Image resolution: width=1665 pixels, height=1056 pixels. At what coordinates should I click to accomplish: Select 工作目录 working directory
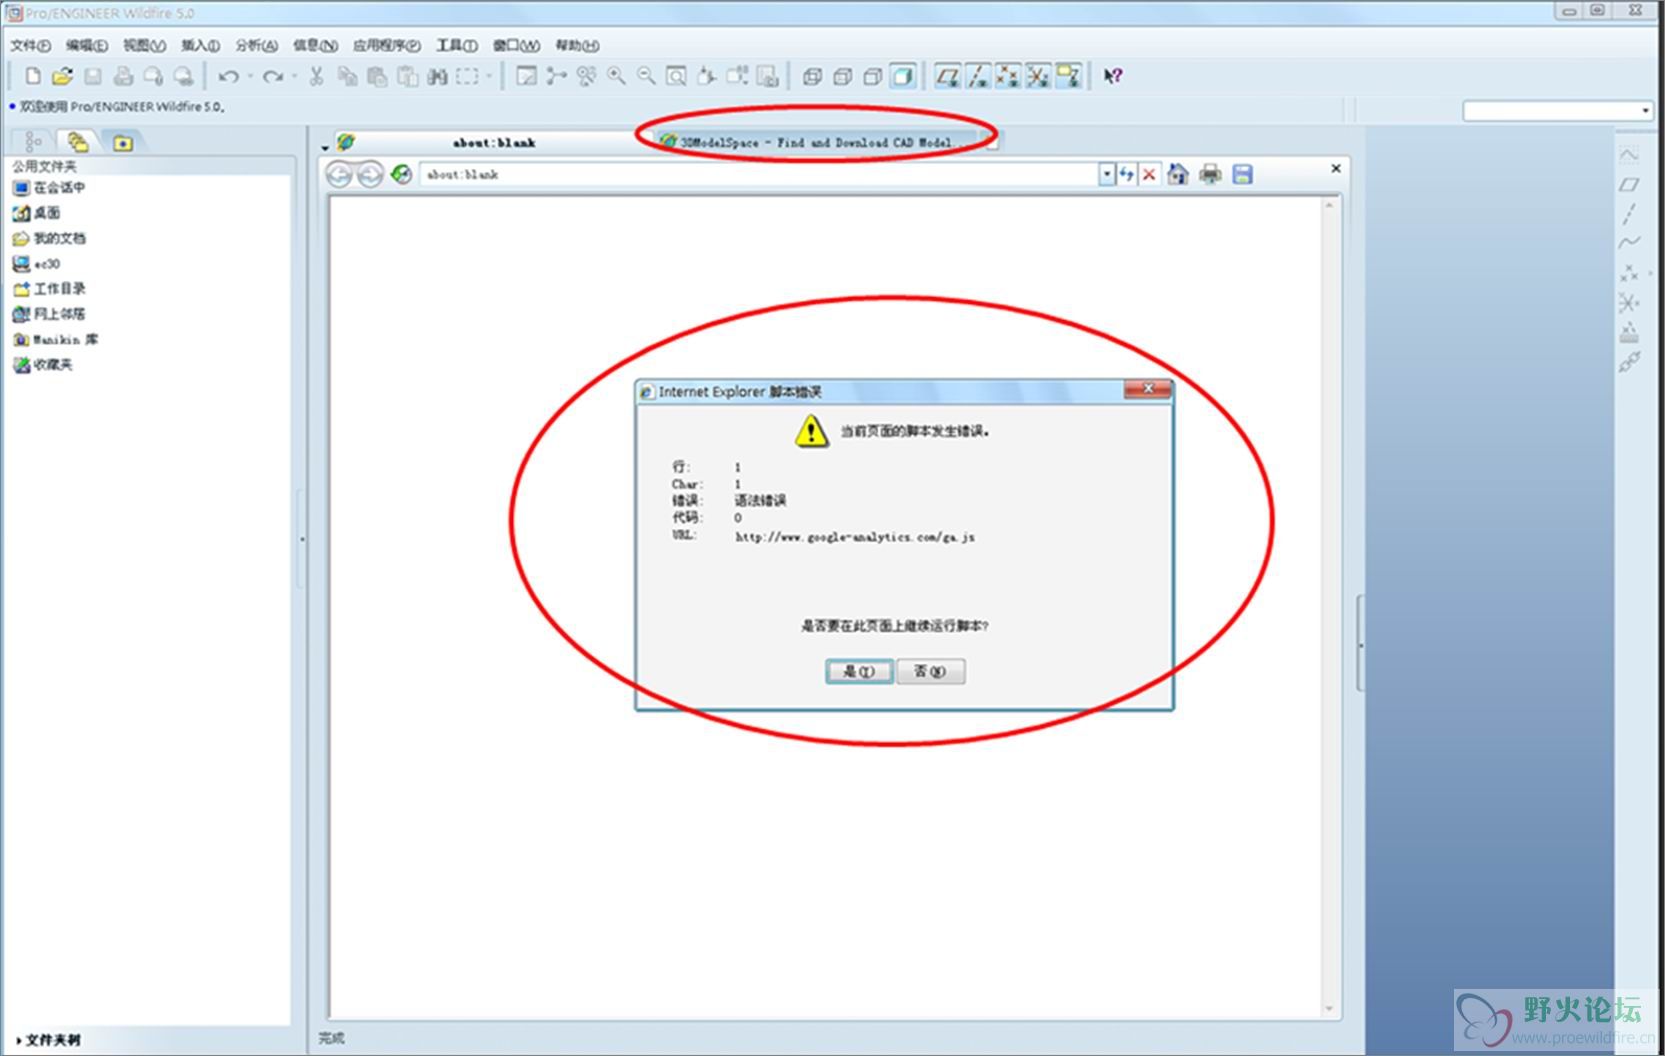(x=49, y=289)
